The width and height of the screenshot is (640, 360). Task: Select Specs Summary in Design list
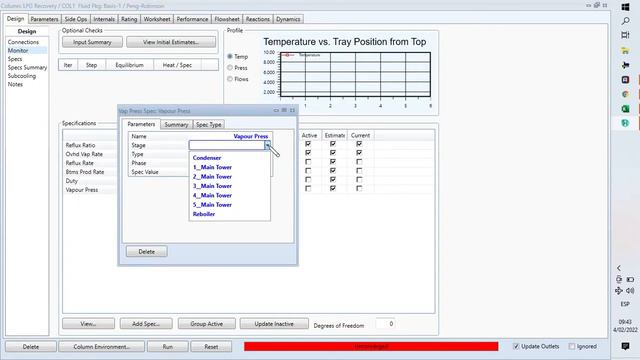pos(27,67)
